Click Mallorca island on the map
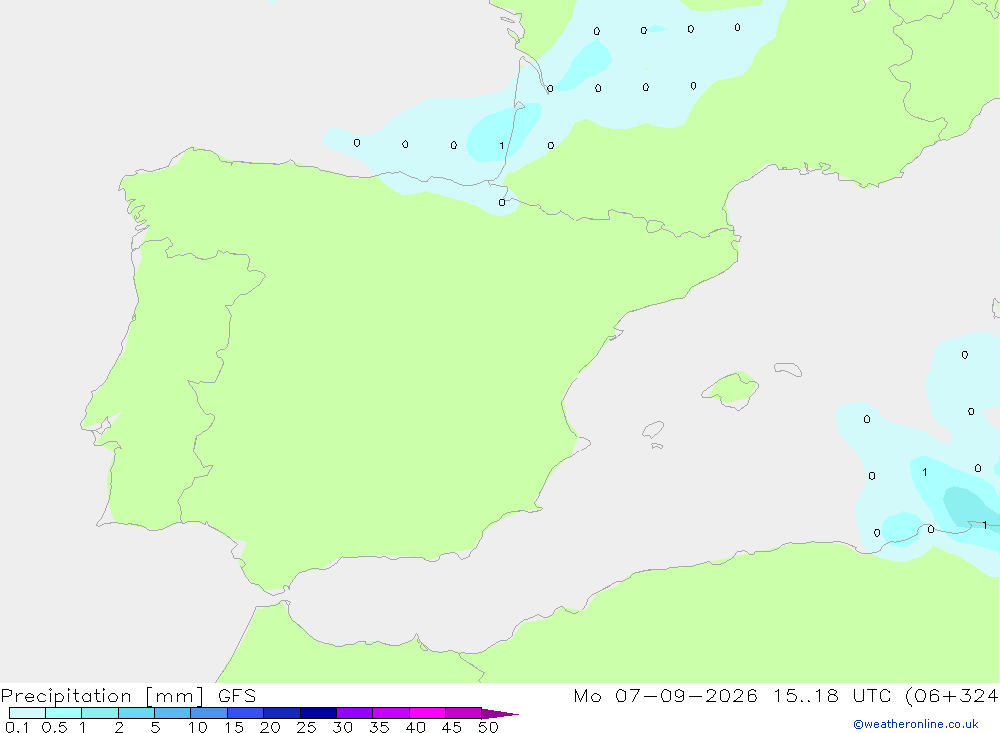1000x733 pixels. click(731, 389)
